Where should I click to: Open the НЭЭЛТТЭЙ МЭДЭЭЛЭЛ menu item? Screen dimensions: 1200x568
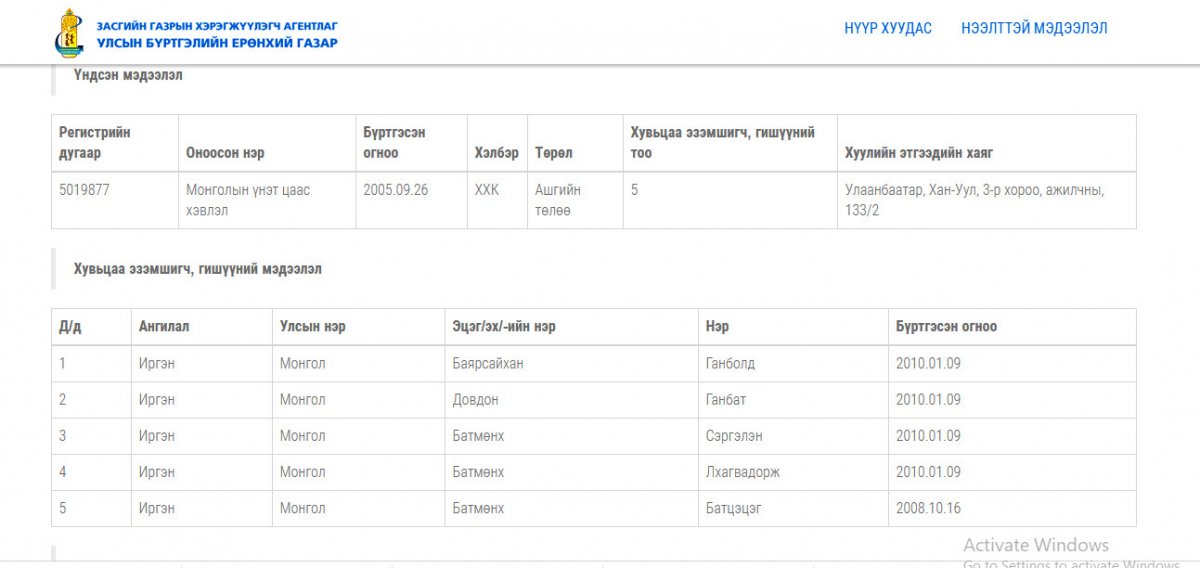tap(1034, 28)
